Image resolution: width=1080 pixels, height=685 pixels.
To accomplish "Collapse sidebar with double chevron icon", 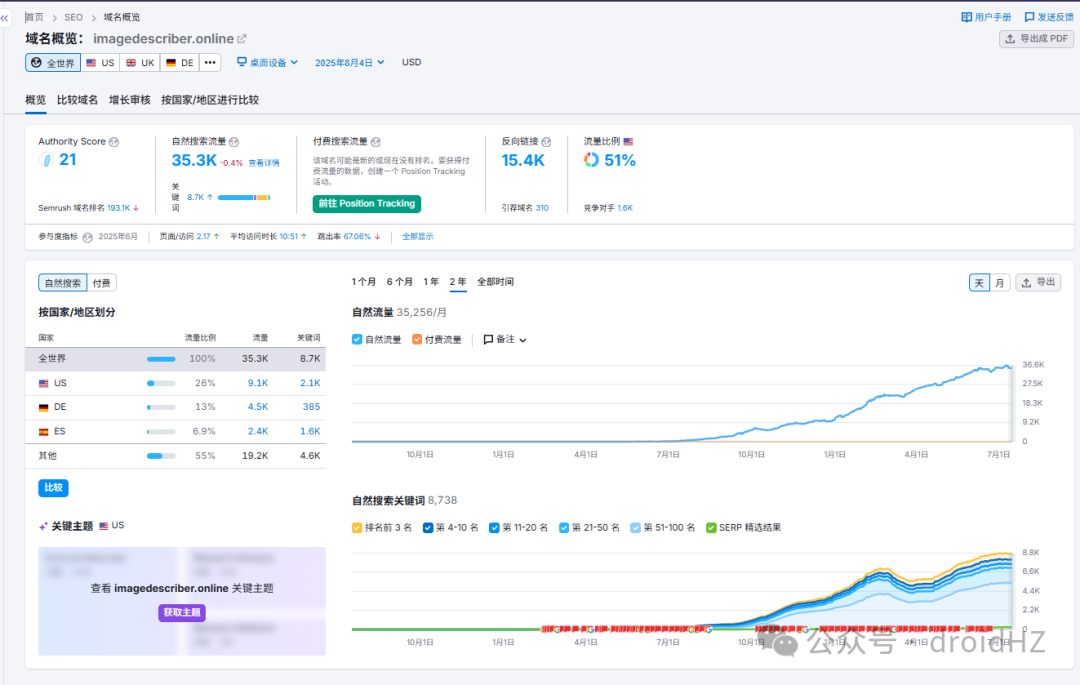I will coord(5,18).
